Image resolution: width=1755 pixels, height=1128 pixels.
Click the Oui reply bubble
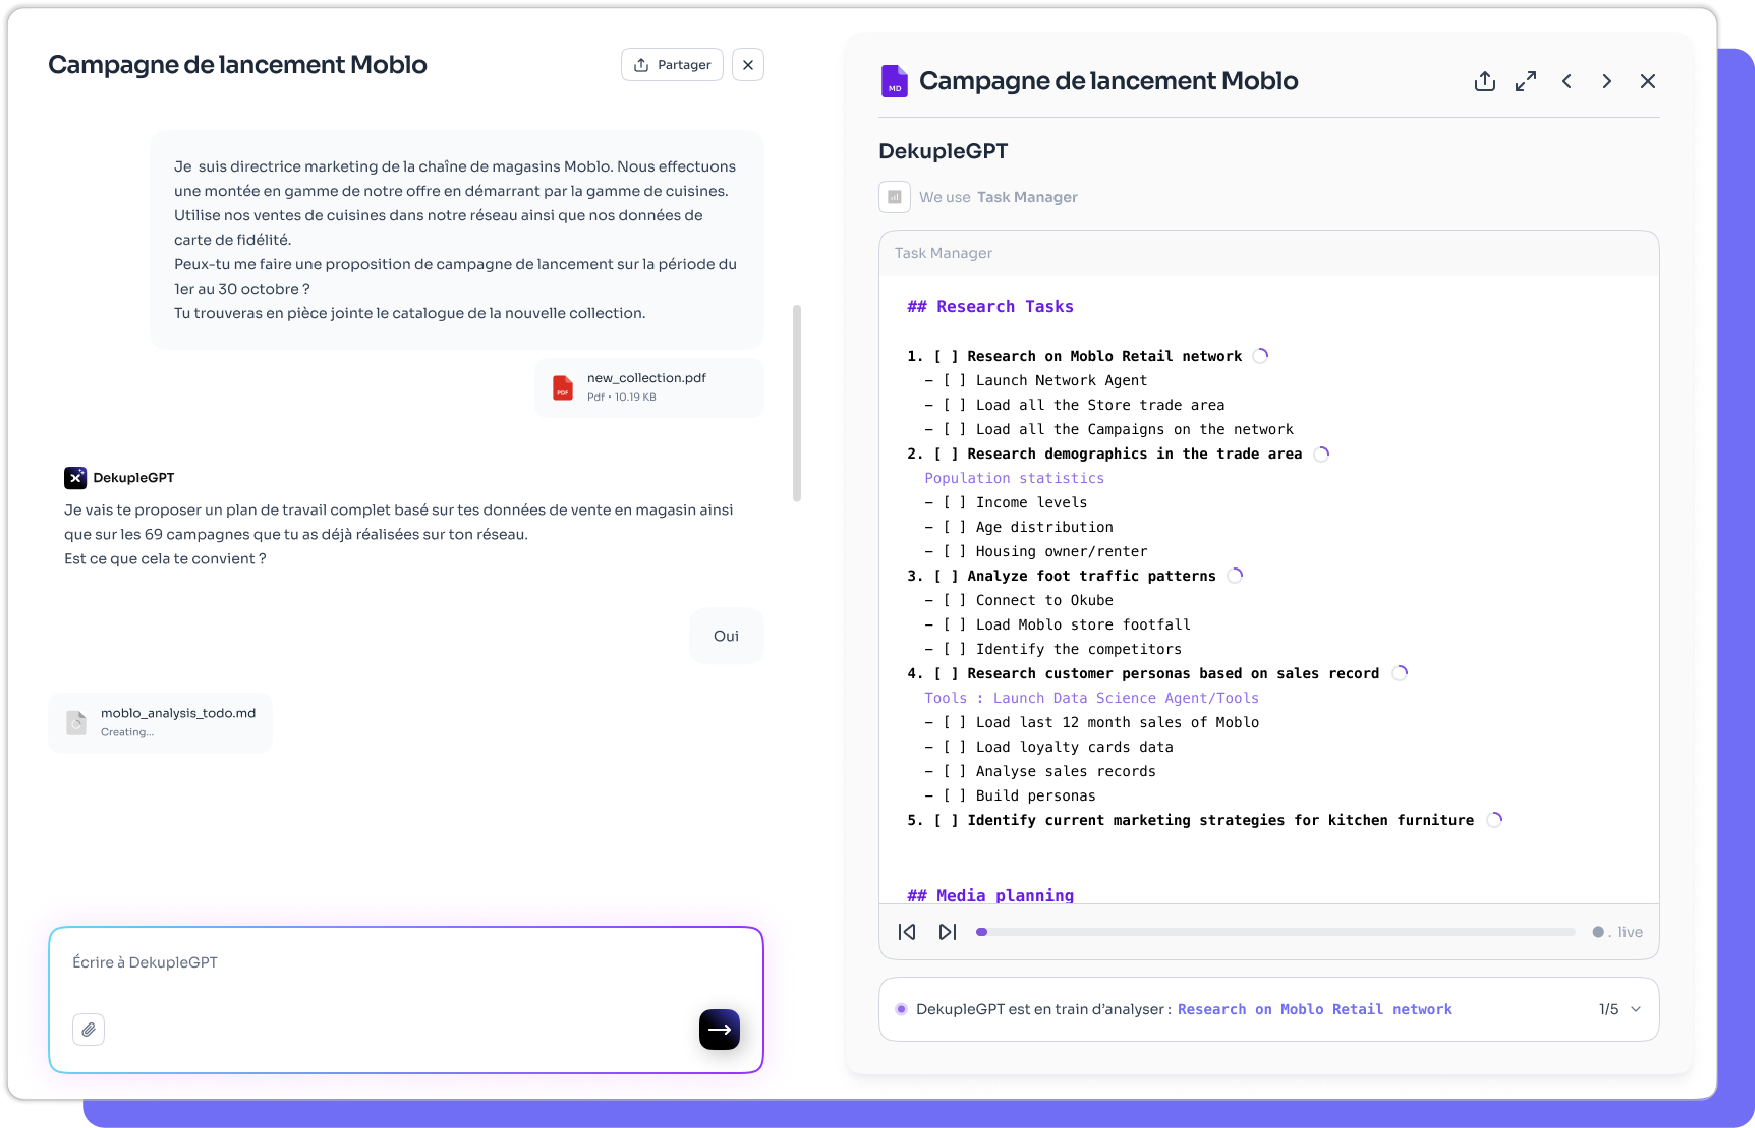tap(726, 636)
